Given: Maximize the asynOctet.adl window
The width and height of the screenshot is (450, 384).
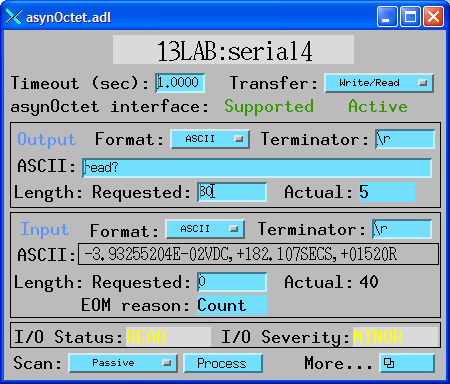Looking at the screenshot, I should tap(410, 16).
